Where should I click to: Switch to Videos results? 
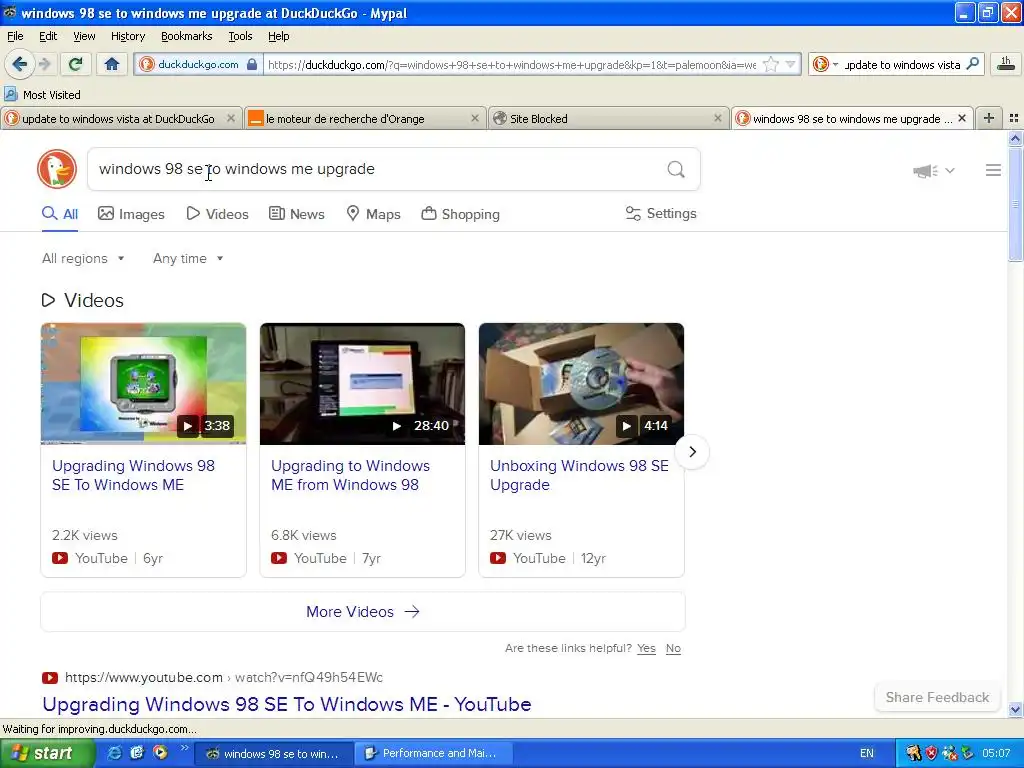tap(217, 214)
